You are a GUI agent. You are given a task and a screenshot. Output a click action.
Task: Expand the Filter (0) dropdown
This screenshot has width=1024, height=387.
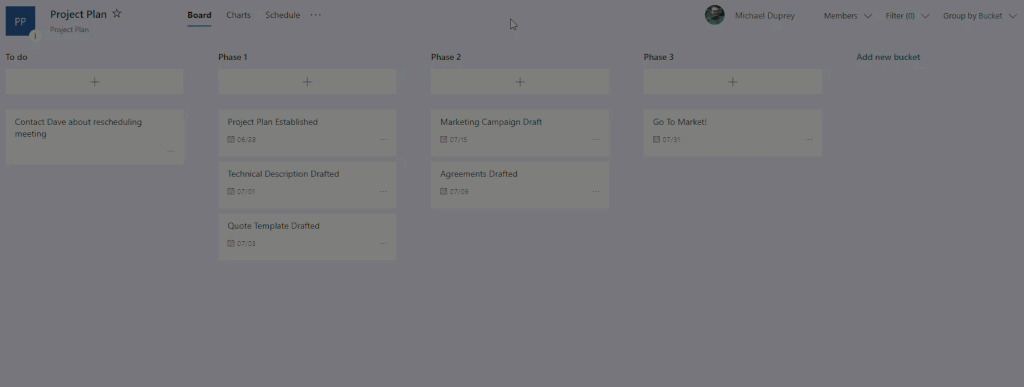pyautogui.click(x=907, y=16)
